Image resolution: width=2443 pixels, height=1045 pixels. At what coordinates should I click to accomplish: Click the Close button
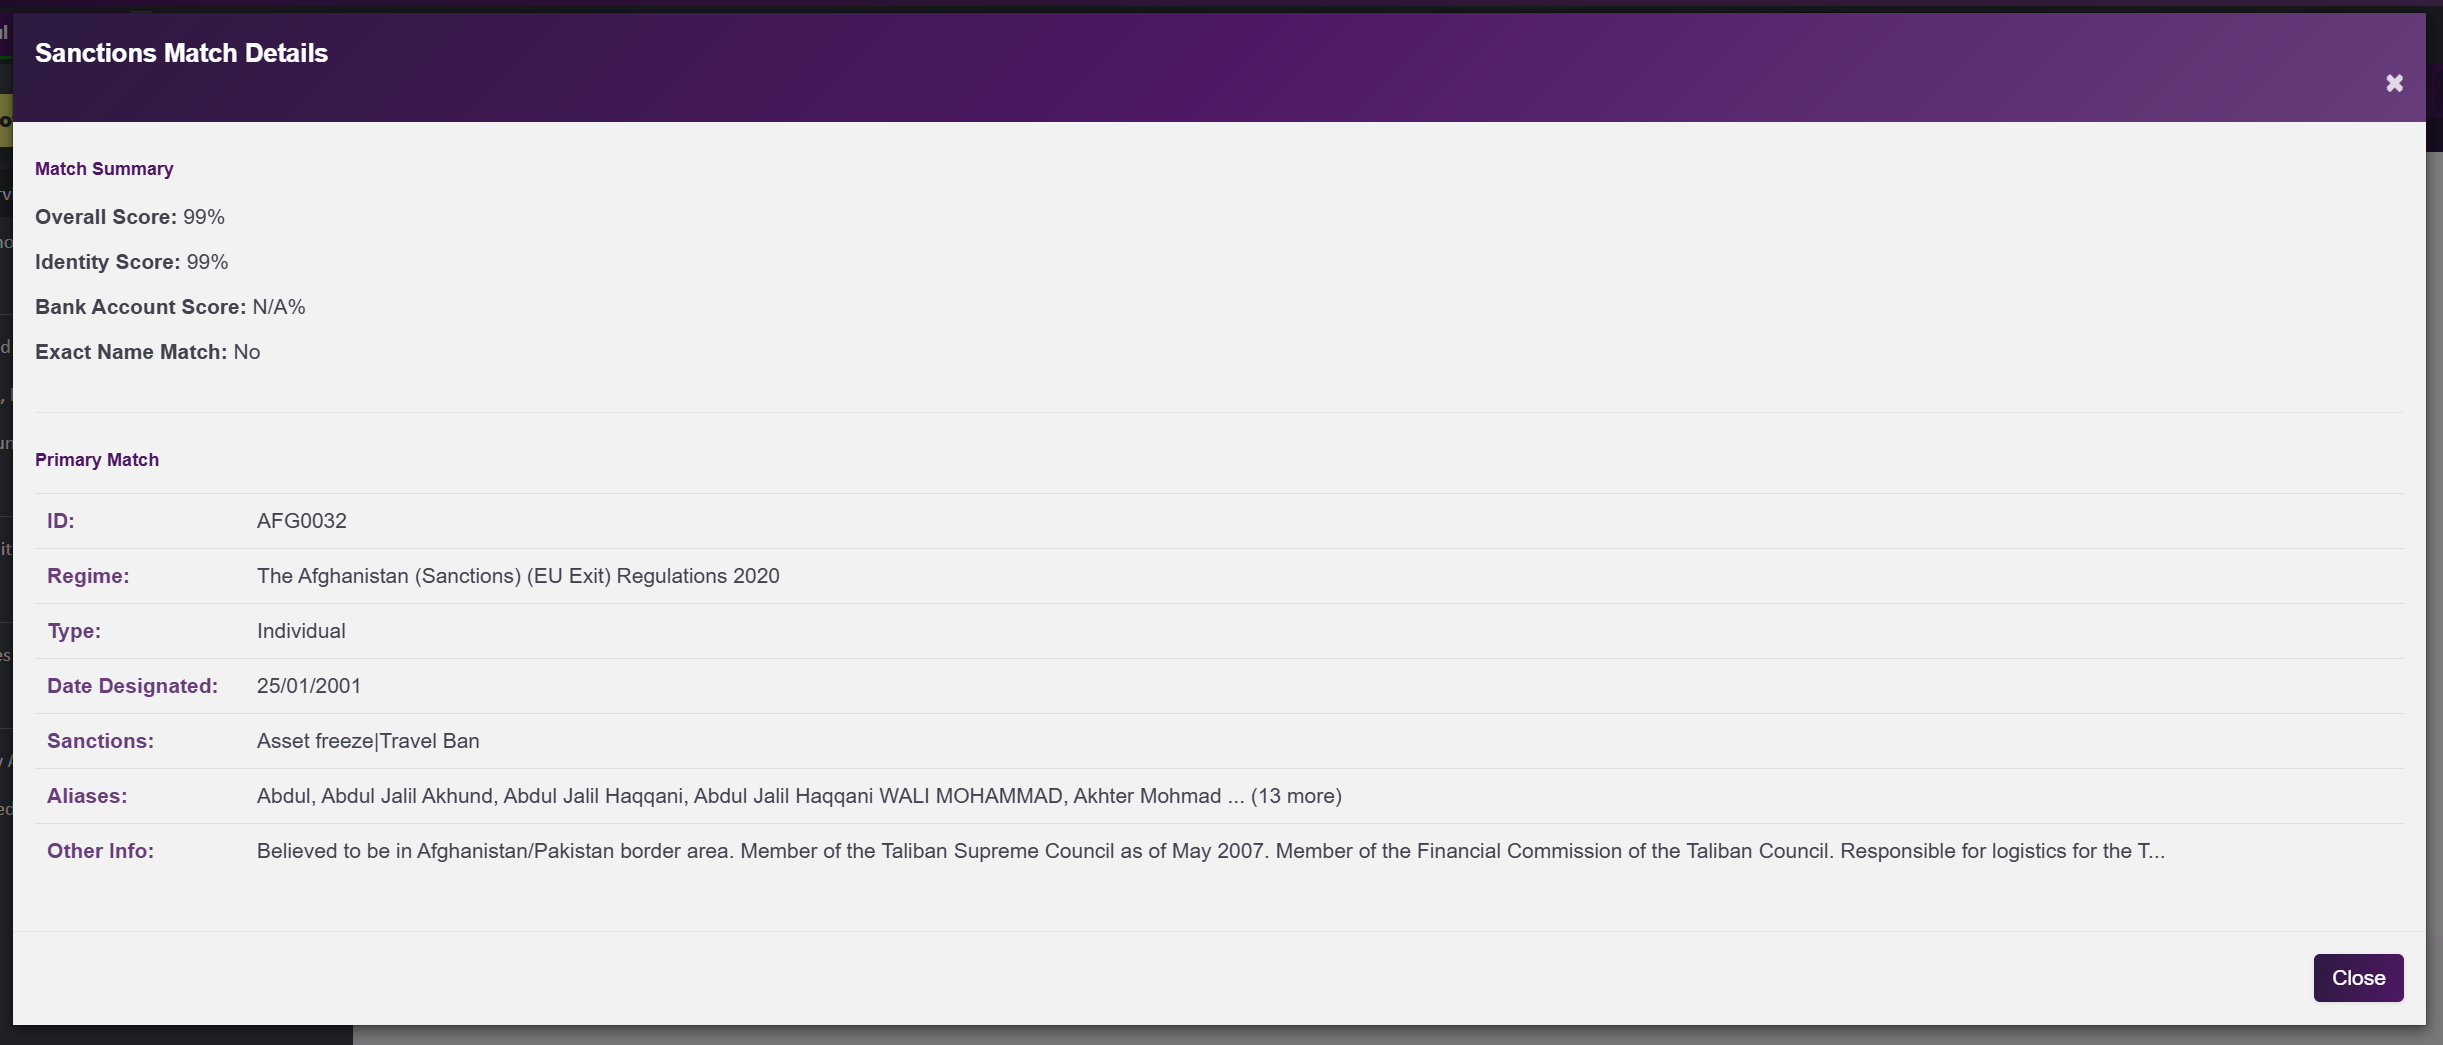[x=2357, y=977]
